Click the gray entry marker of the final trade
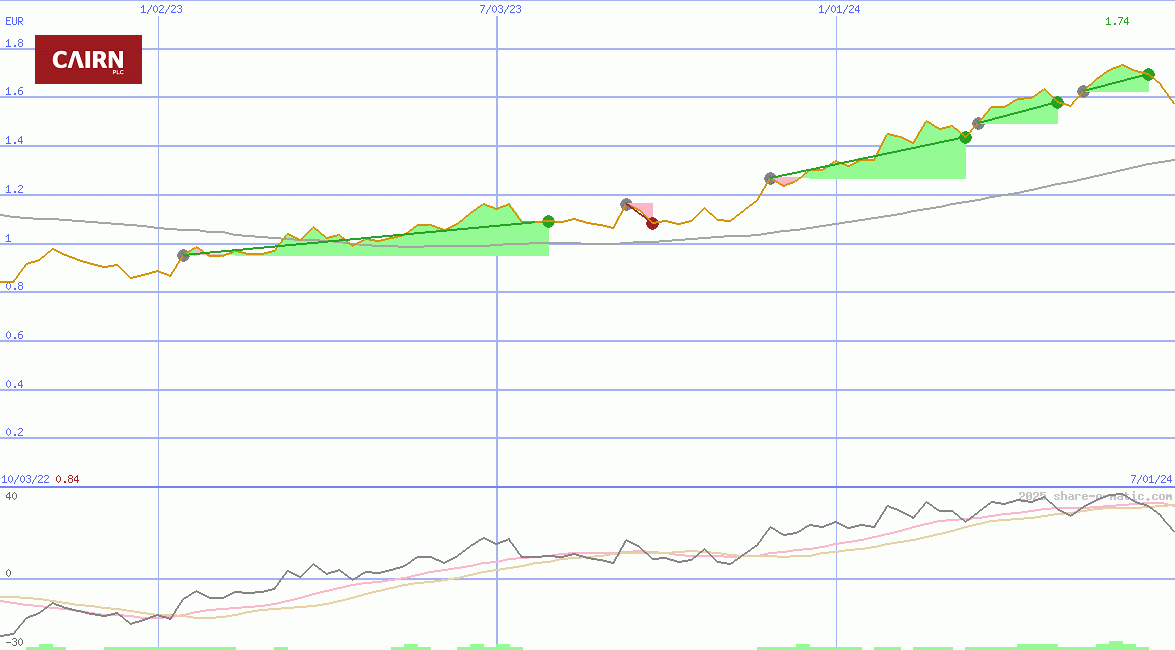Viewport: 1175px width, 650px height. tap(1083, 91)
